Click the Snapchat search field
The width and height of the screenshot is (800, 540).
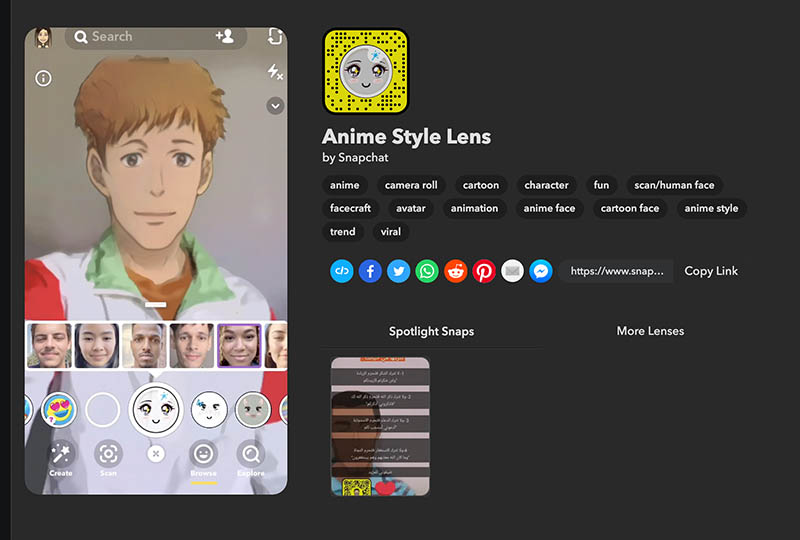[x=130, y=37]
